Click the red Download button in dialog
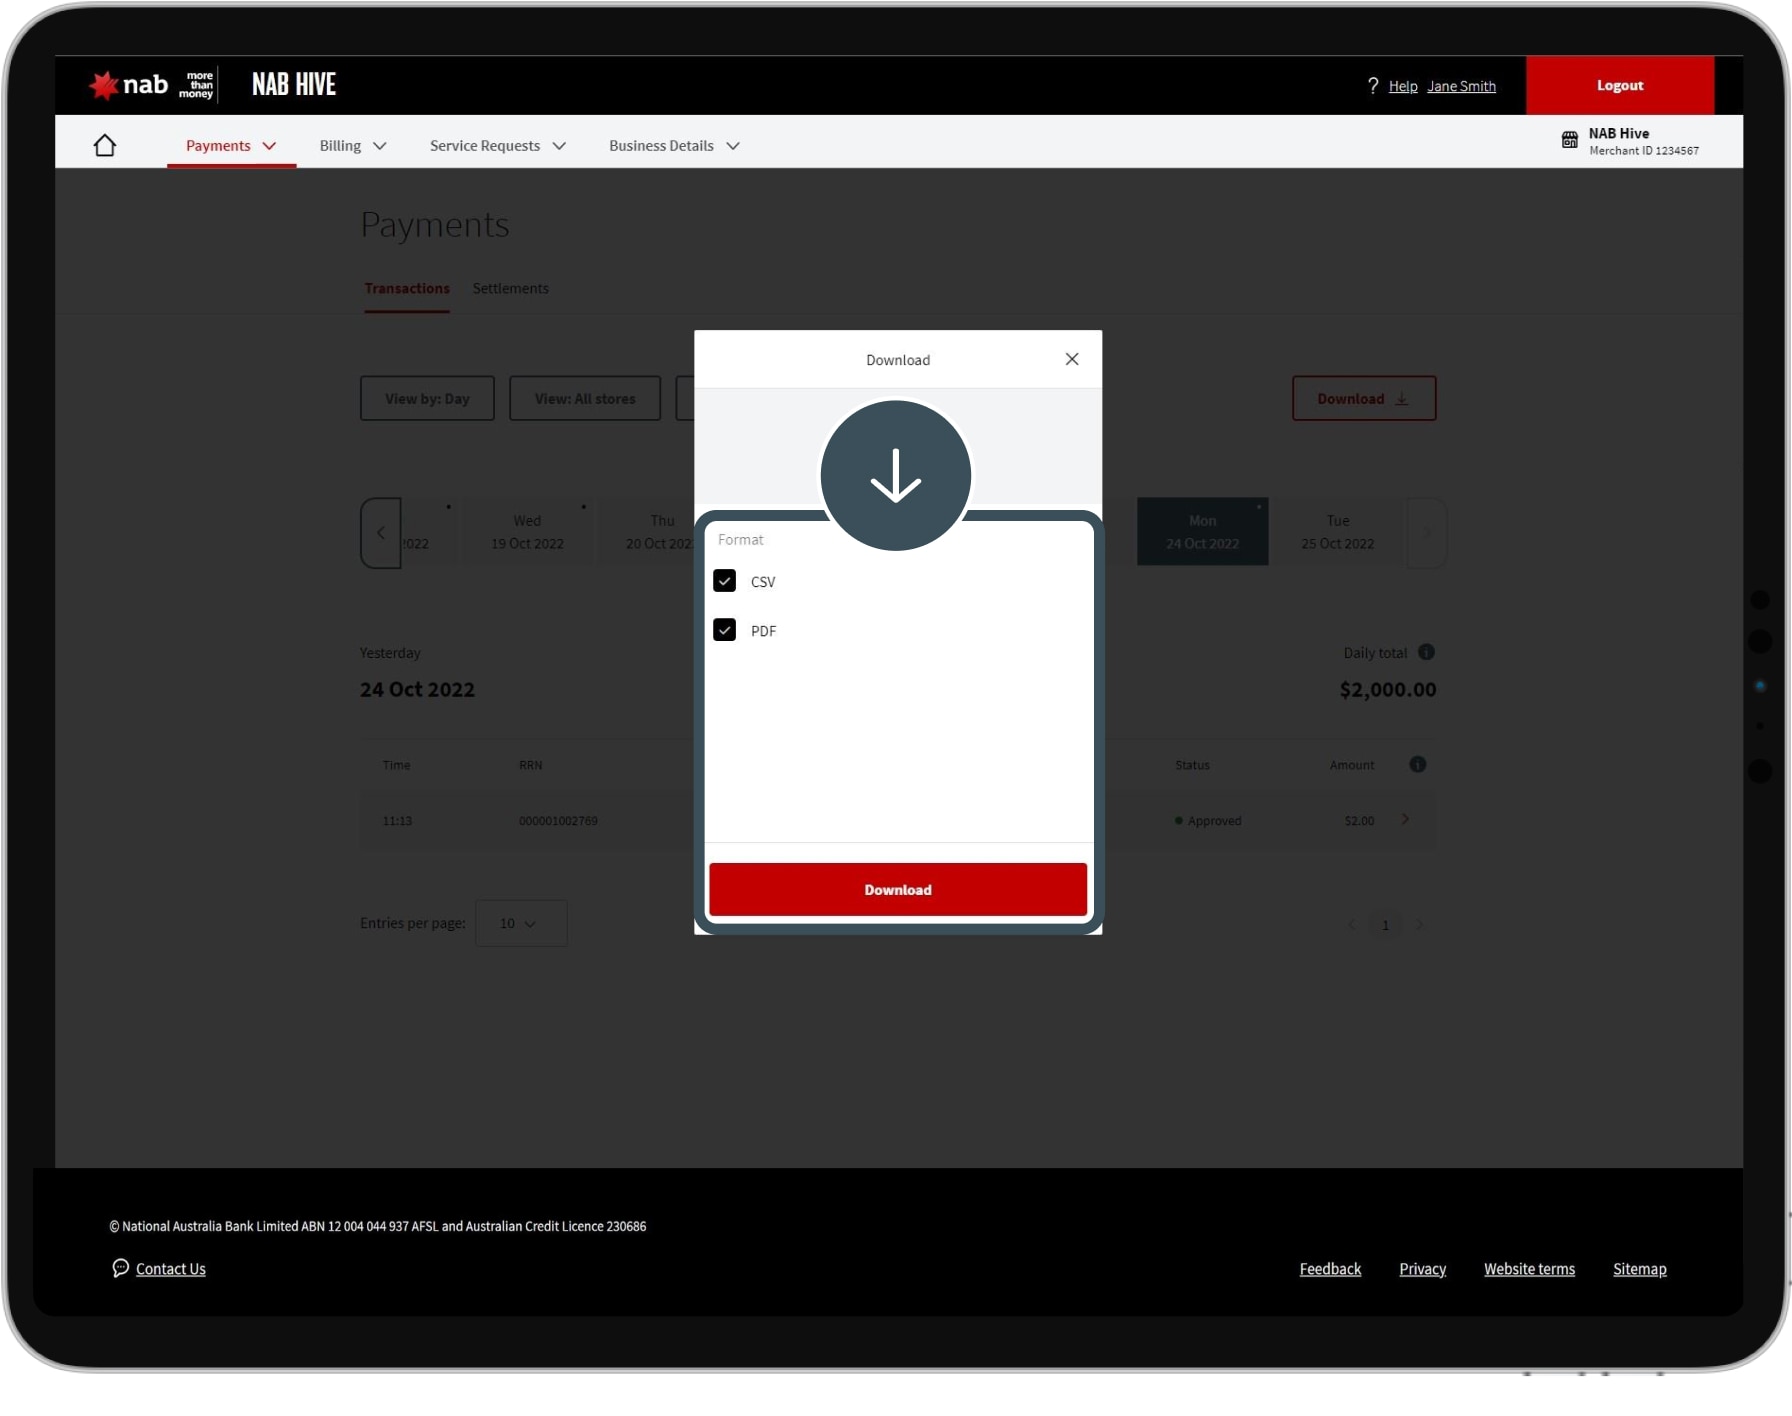1792x1416 pixels. tap(897, 890)
